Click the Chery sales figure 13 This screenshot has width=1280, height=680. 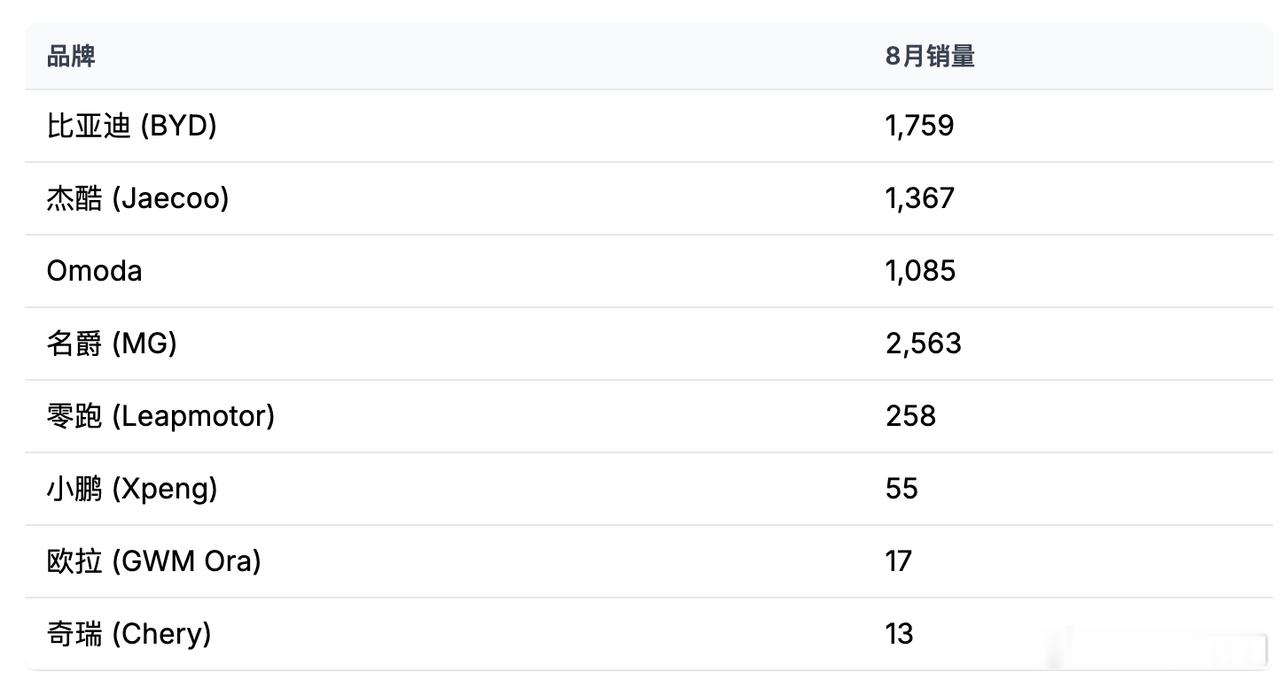(899, 634)
